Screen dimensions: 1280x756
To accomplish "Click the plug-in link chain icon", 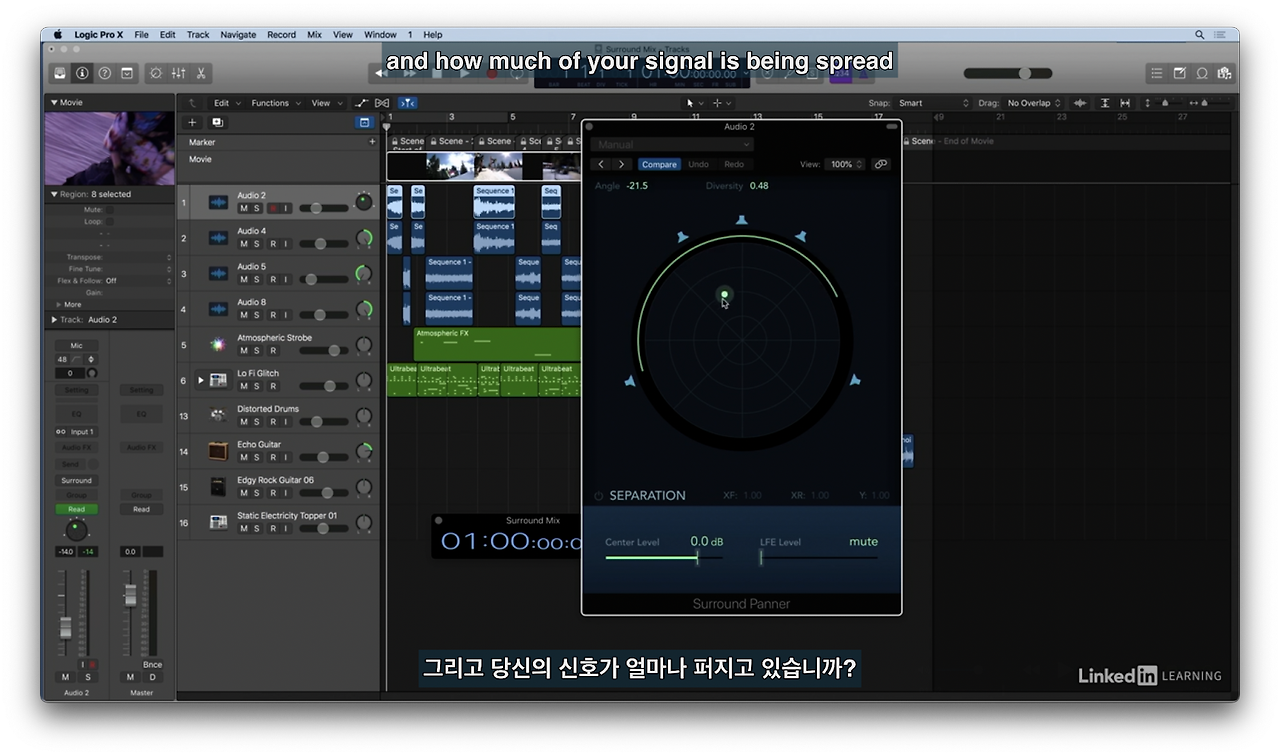I will pos(880,164).
